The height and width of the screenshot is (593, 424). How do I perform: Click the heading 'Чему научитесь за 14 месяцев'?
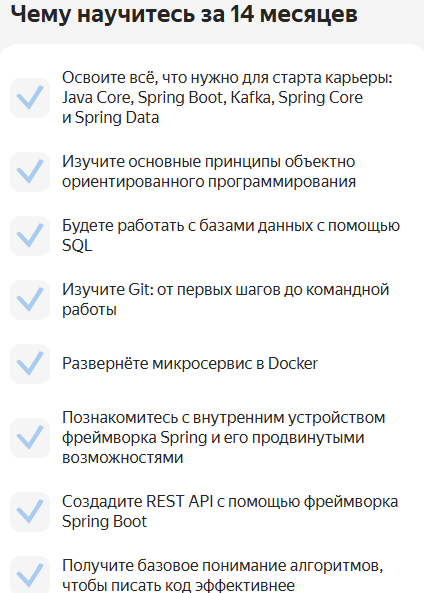pyautogui.click(x=184, y=14)
